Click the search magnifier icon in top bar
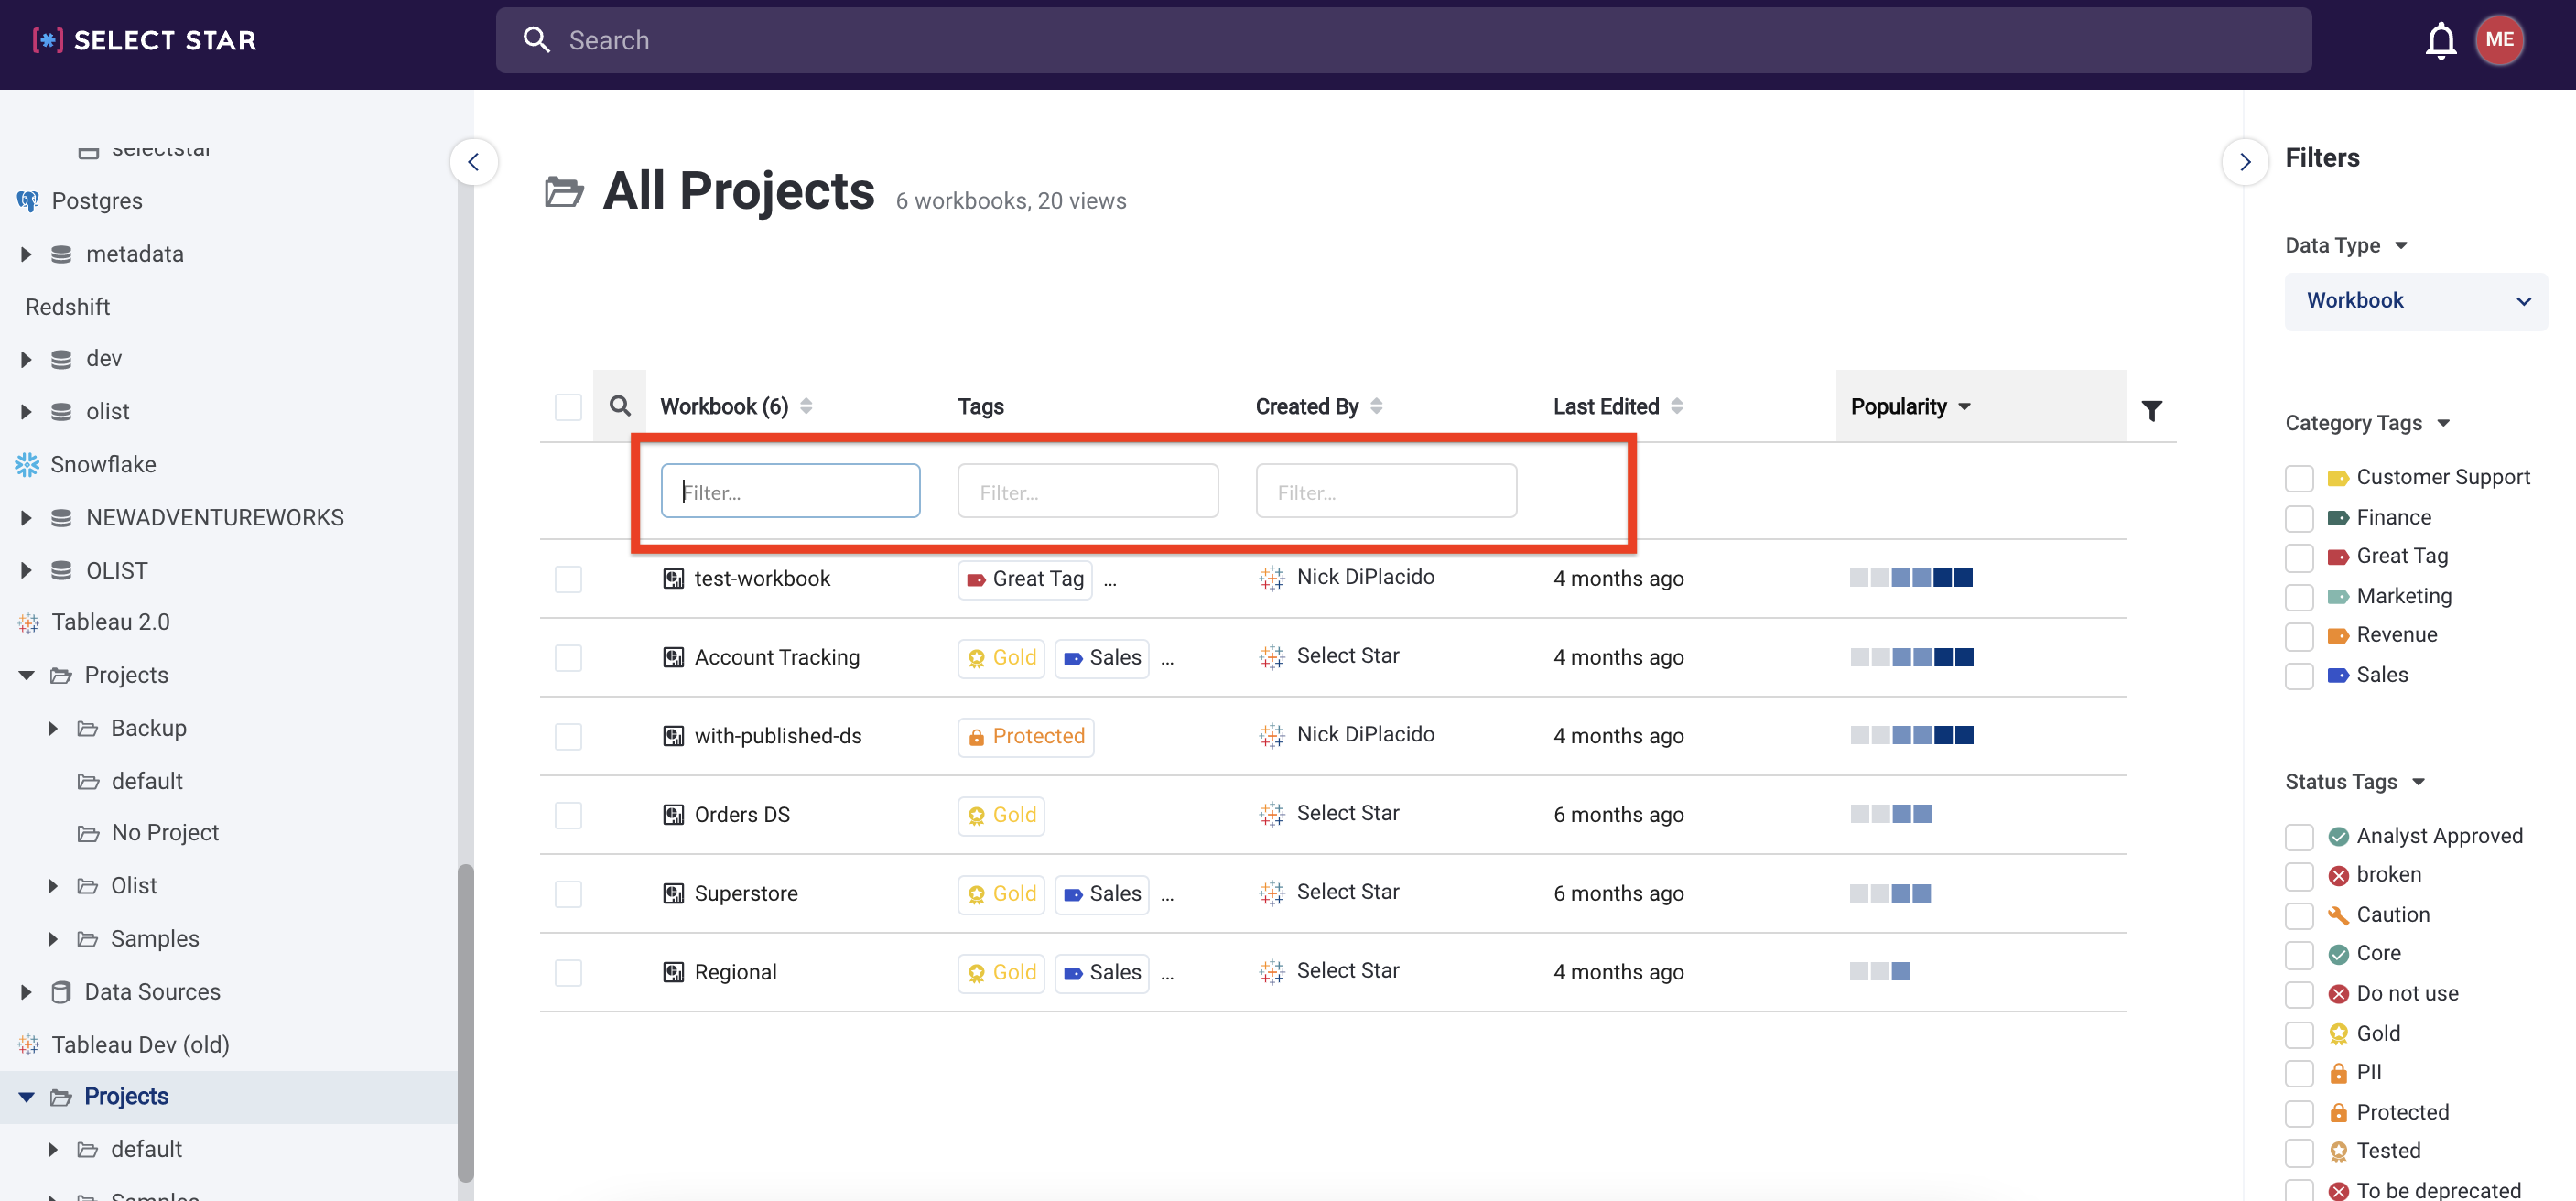The height and width of the screenshot is (1201, 2576). click(x=537, y=40)
